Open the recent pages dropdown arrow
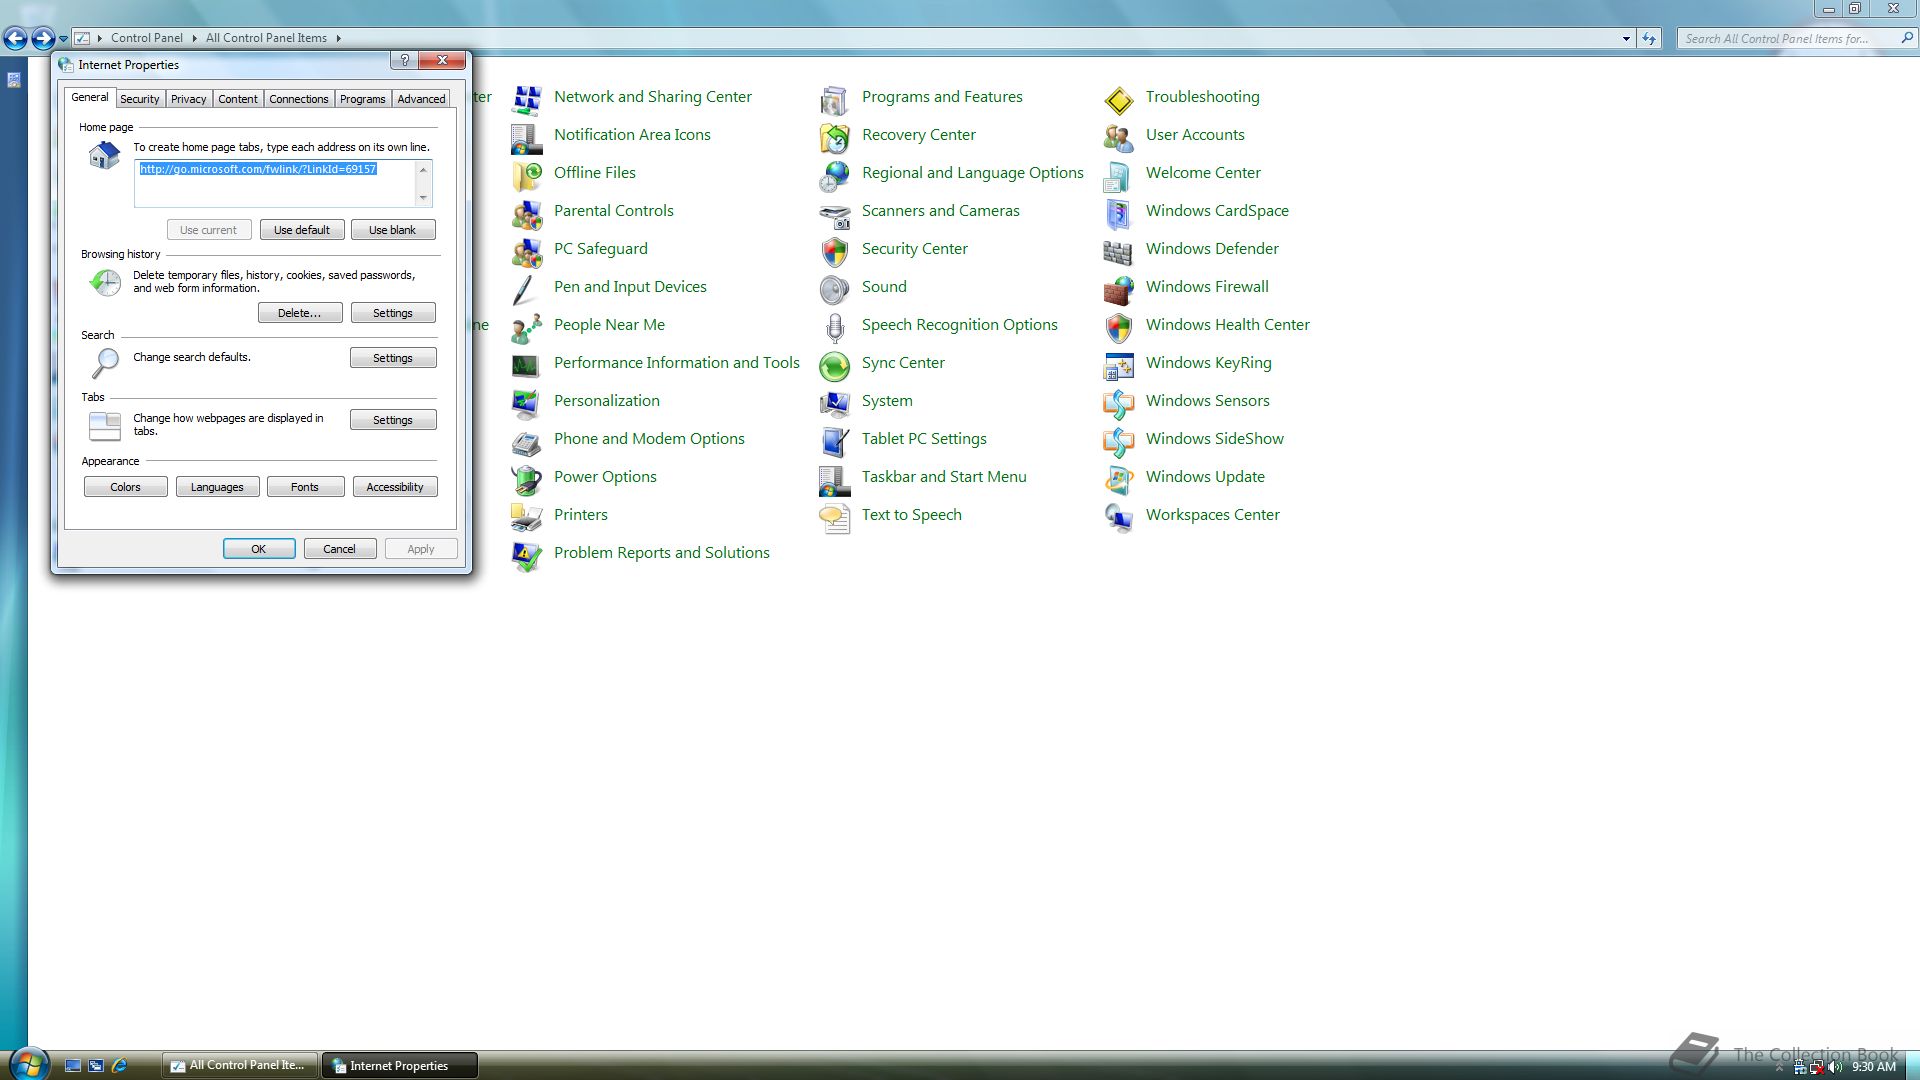 (64, 39)
